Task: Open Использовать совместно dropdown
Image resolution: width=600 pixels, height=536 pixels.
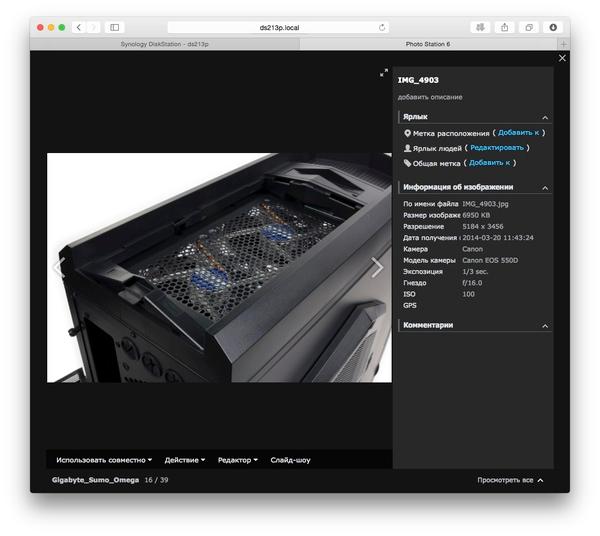Action: tap(104, 460)
